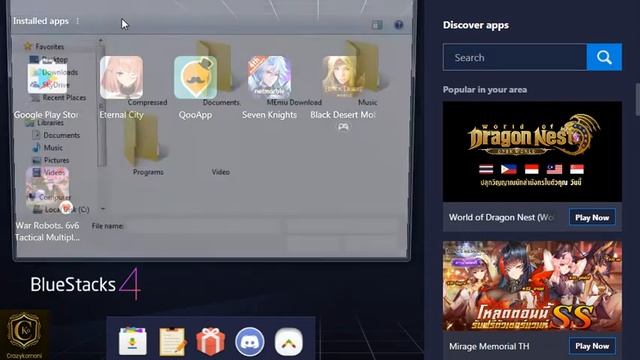Screen dimensions: 640x360
Task: Launch Seven Knights game
Action: coord(269,78)
